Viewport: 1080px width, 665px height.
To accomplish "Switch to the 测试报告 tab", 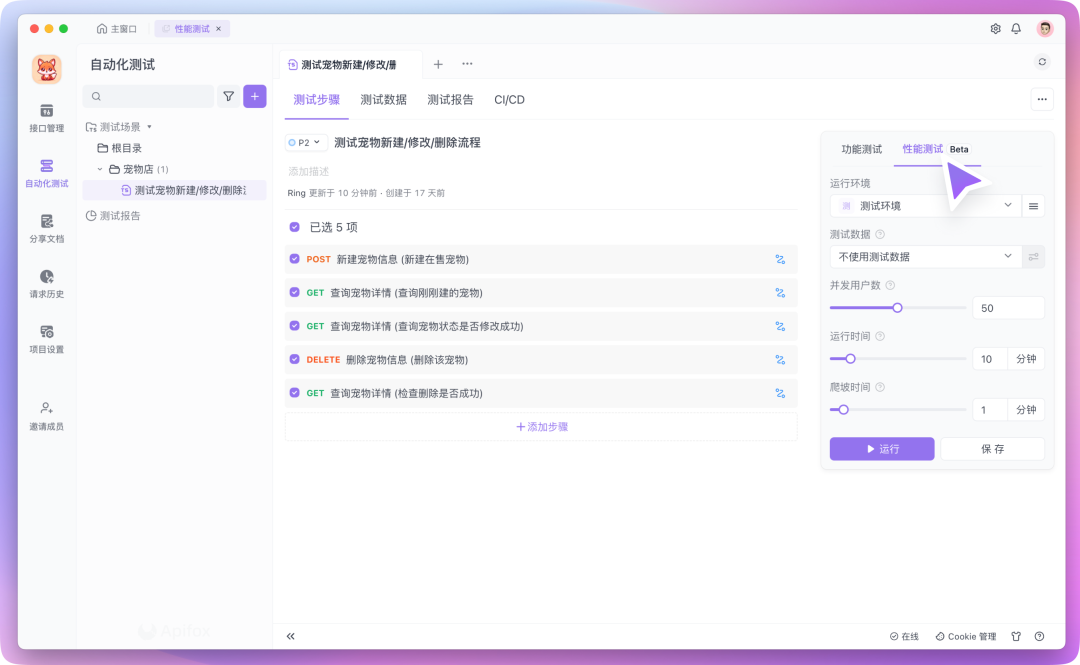I will [x=450, y=100].
